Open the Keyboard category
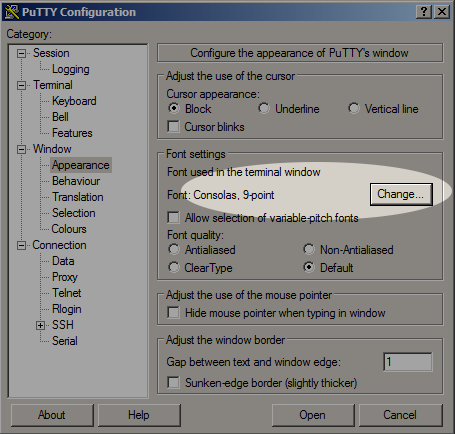This screenshot has height=434, width=455. coord(74,101)
